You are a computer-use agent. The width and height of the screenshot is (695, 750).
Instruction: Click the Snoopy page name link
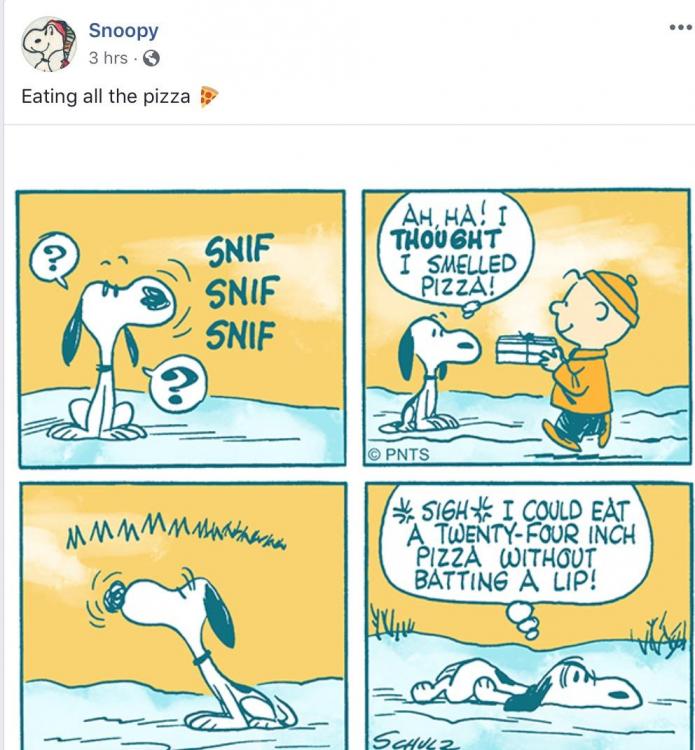pos(123,31)
